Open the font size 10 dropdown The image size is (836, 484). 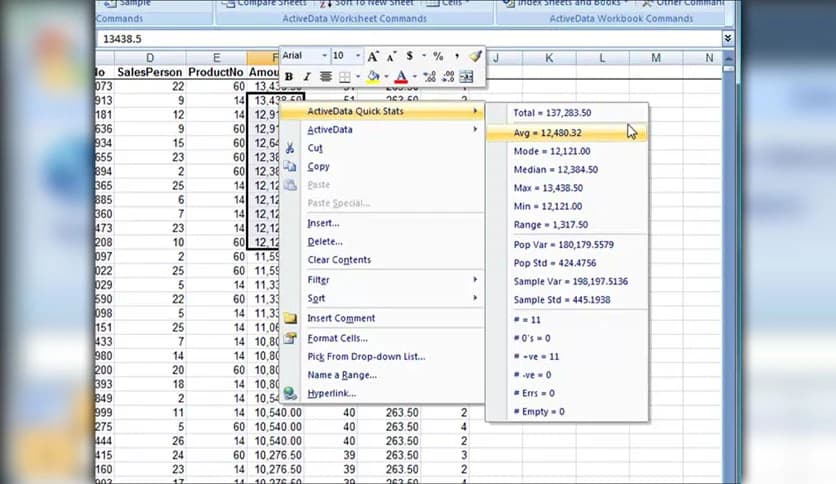[x=358, y=55]
